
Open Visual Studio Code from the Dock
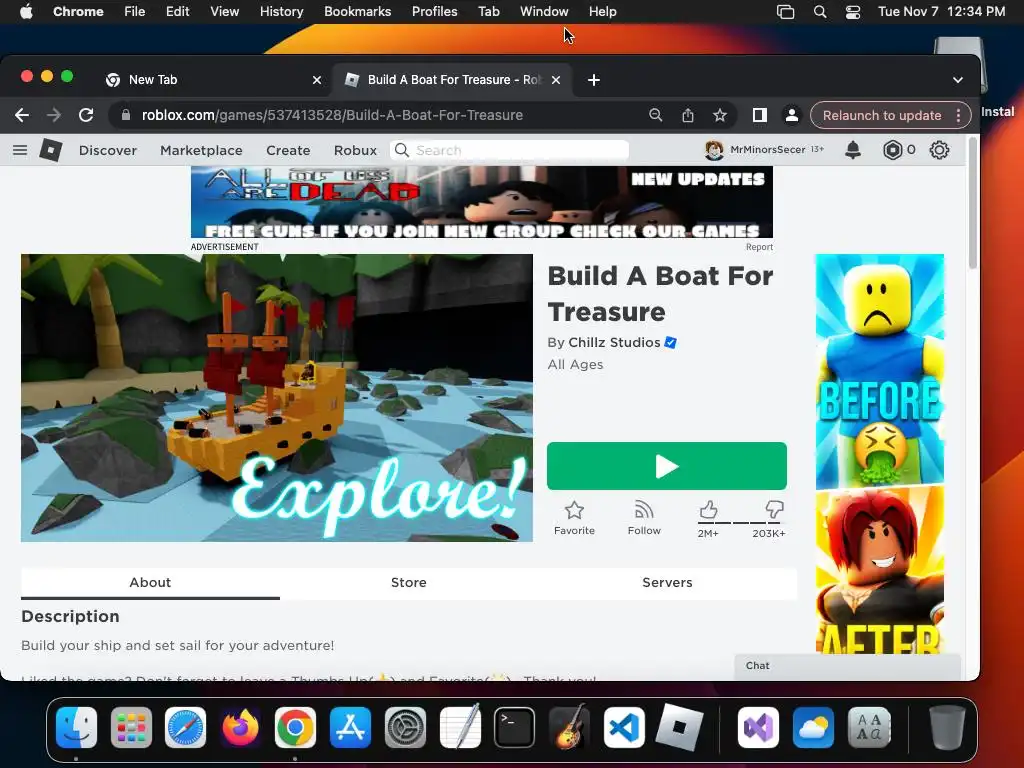coord(624,727)
